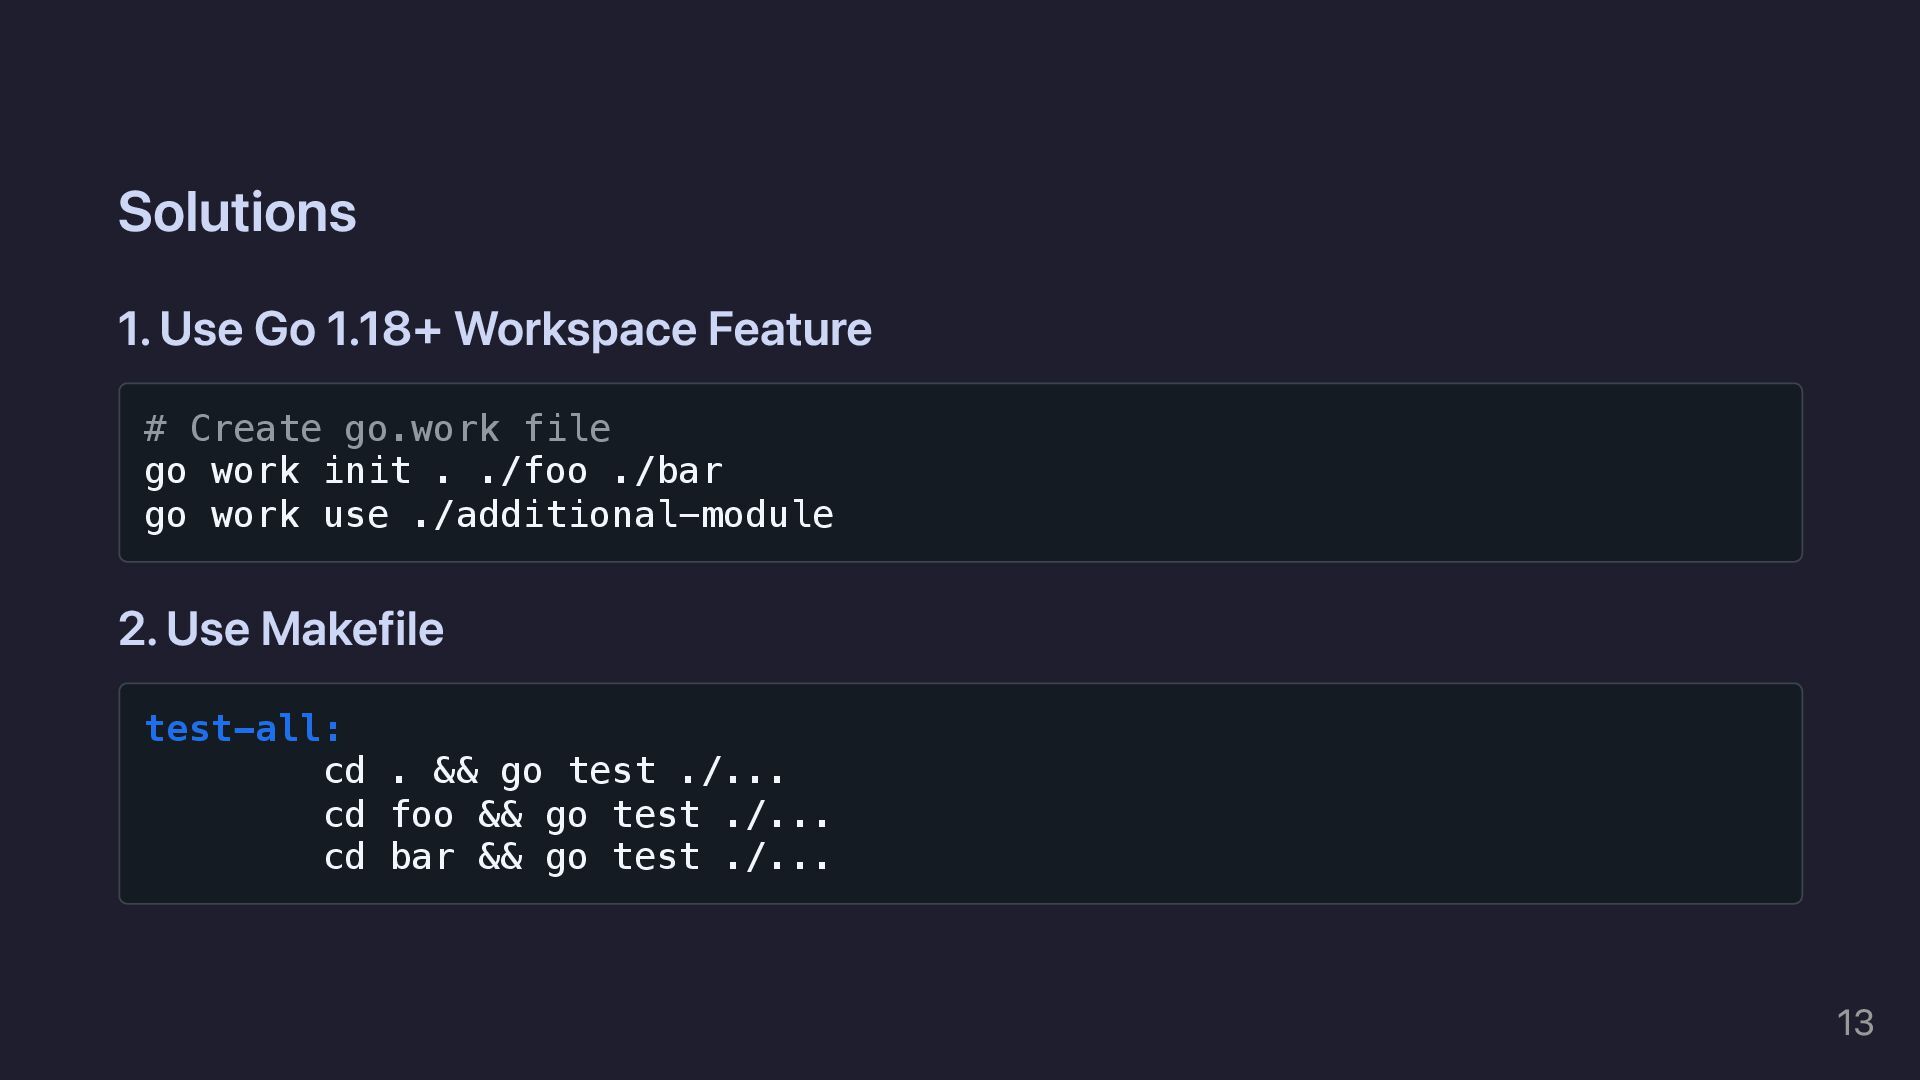1920x1080 pixels.
Task: Click the word Workspace in first heading
Action: [574, 329]
